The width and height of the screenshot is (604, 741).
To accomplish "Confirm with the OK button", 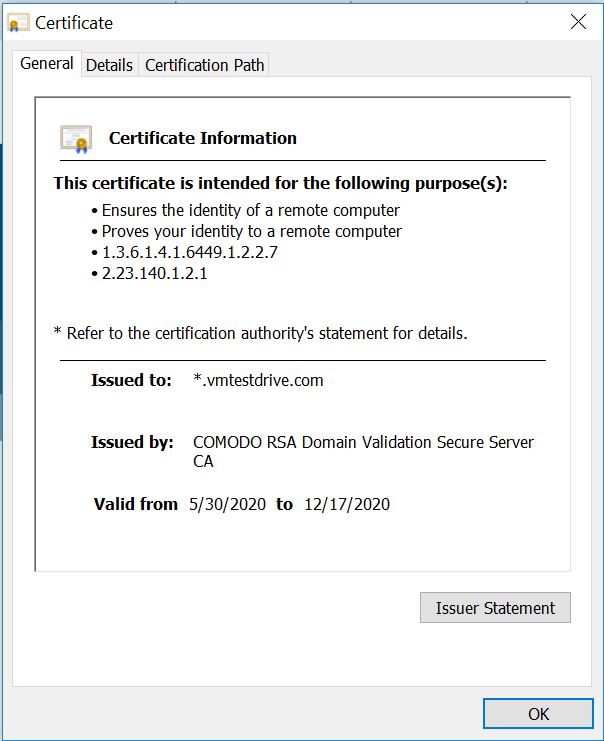I will pyautogui.click(x=538, y=713).
